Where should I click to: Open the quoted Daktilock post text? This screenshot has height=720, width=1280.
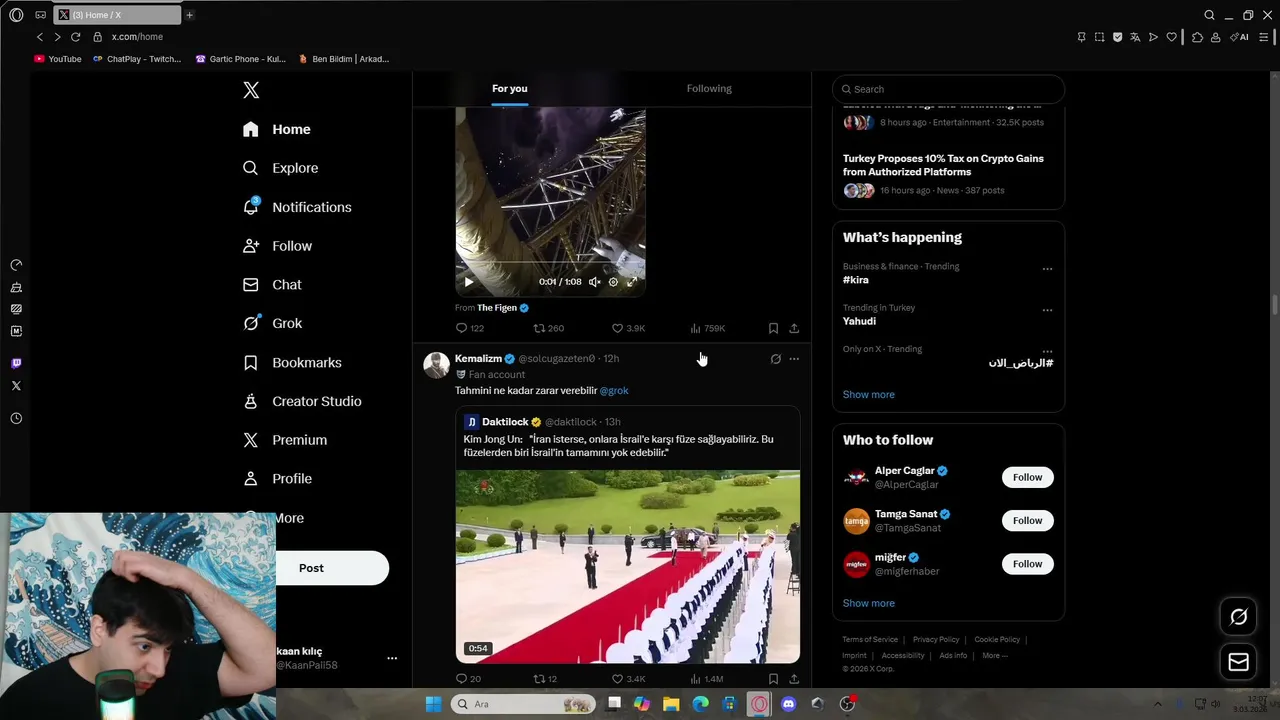[618, 446]
